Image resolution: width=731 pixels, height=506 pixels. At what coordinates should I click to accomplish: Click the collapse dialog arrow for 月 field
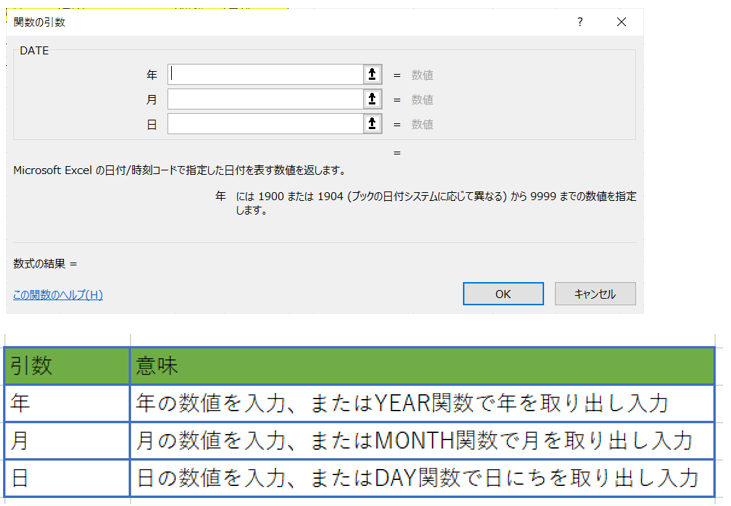pos(373,99)
